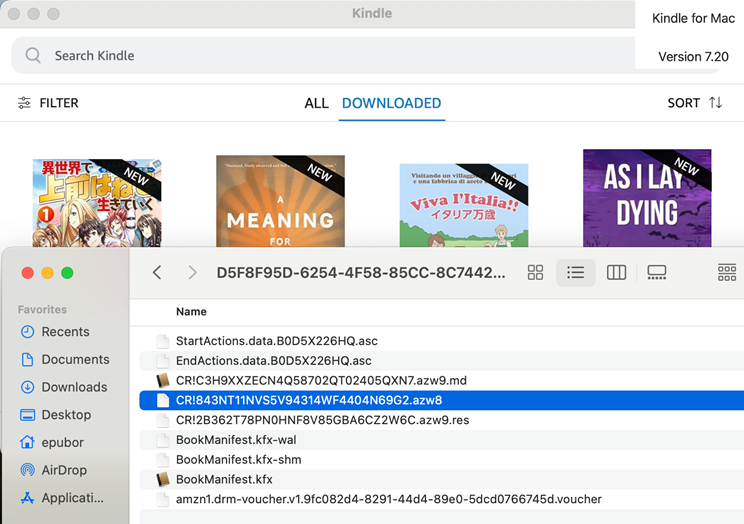Screen dimensions: 744x524
Task: Open the As I Lay Dying cover
Action: (647, 198)
